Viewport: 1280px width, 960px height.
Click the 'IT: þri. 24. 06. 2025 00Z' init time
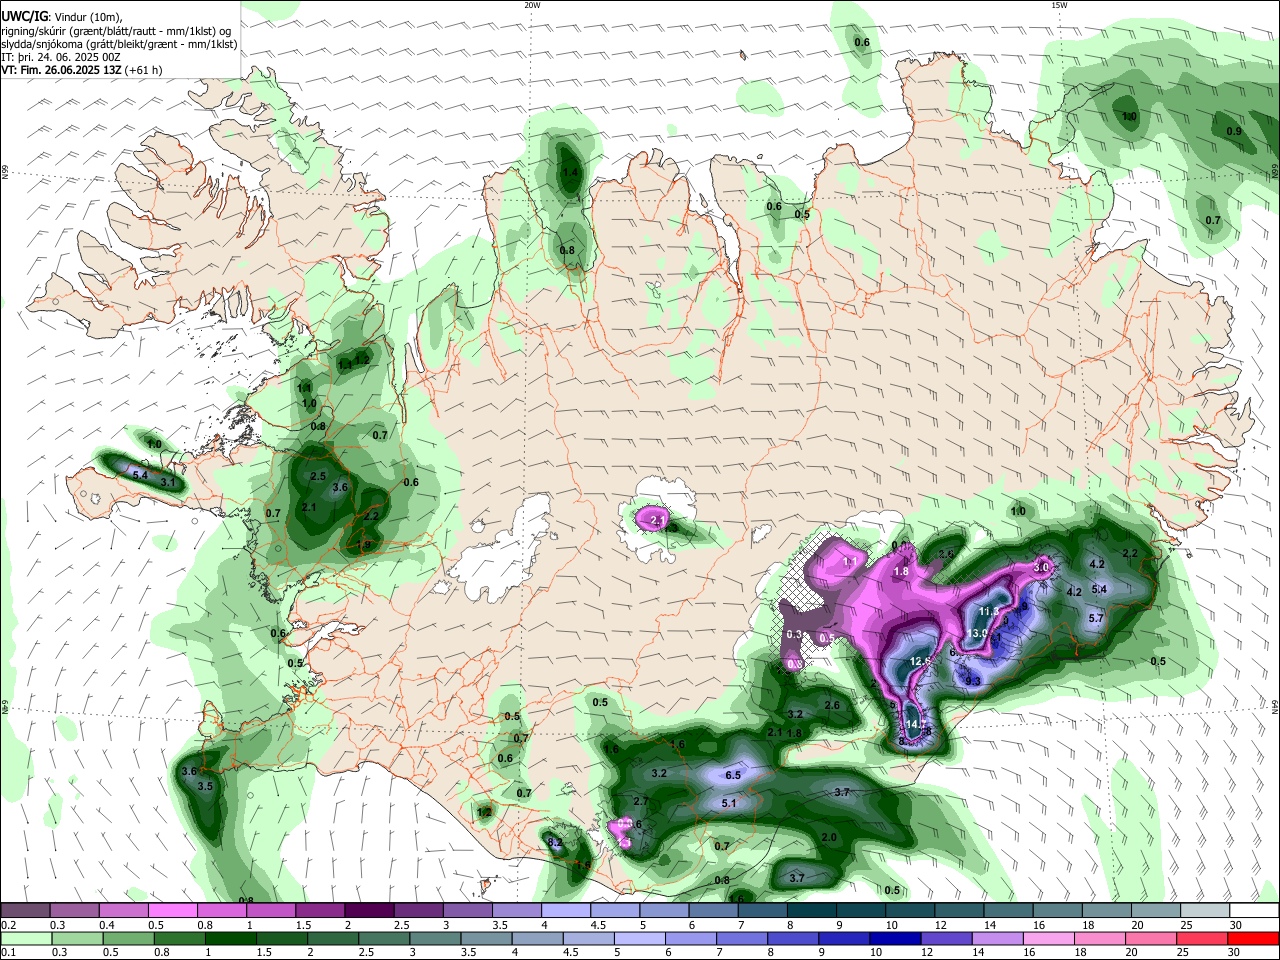coord(62,57)
